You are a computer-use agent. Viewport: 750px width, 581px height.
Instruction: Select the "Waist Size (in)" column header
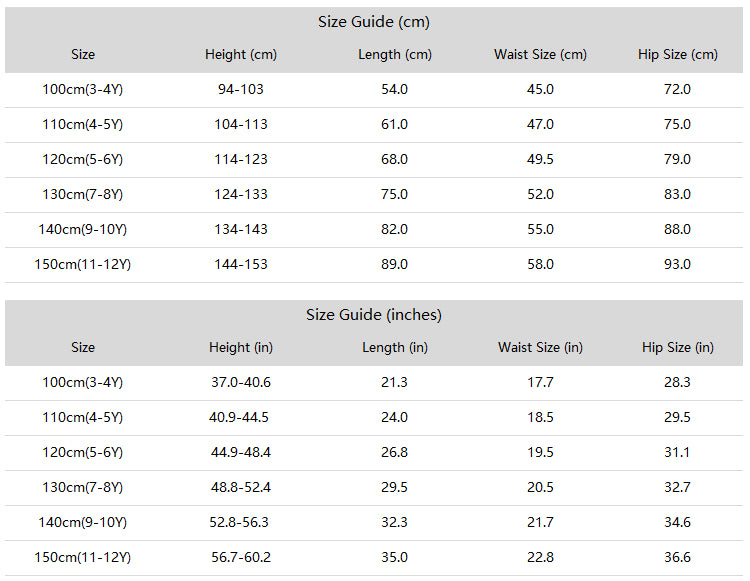(540, 347)
